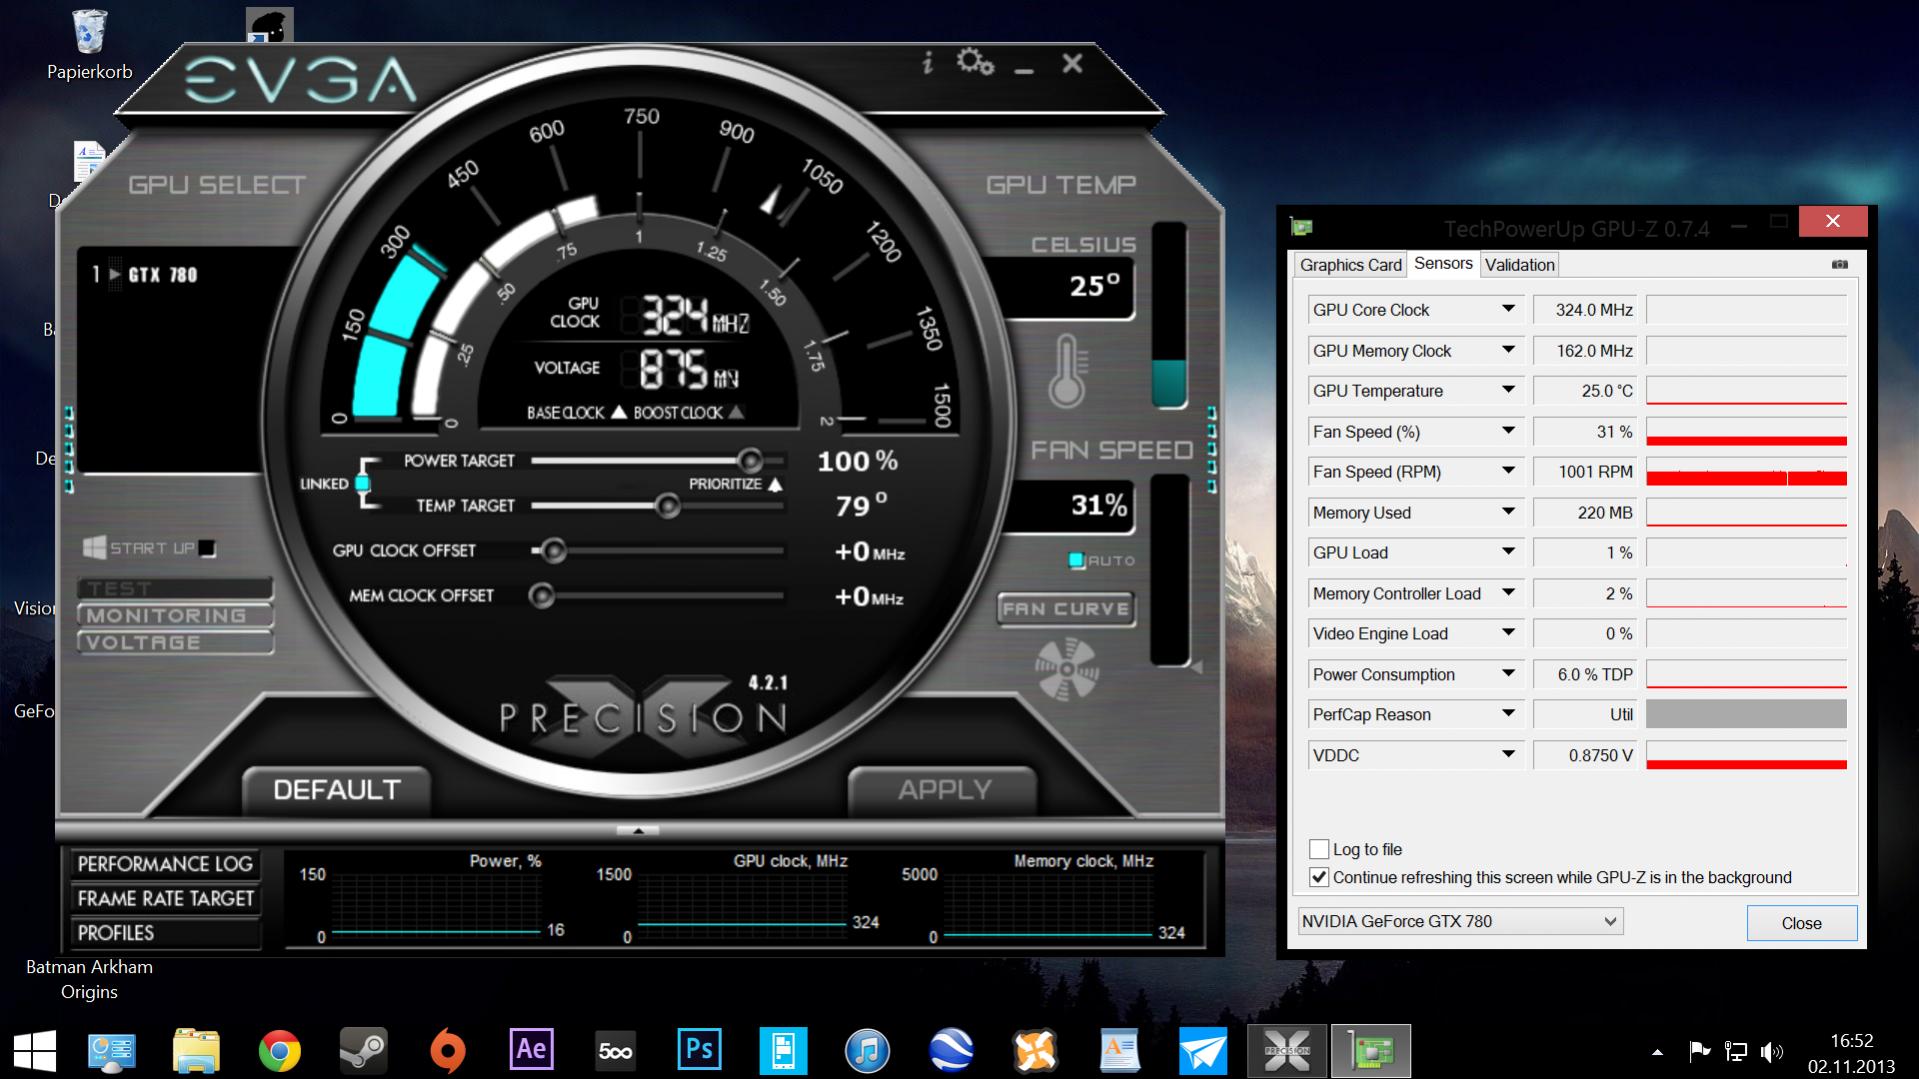
Task: Open the Frame Rate Target tab
Action: (165, 898)
